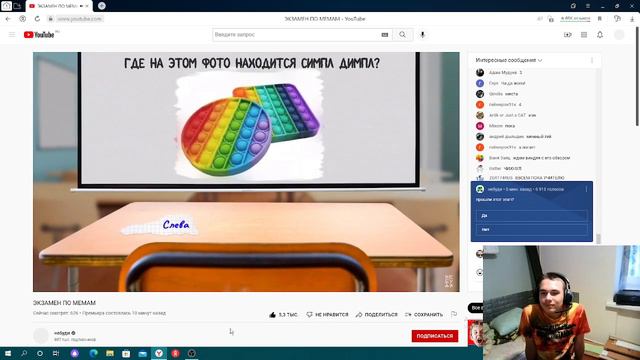The height and width of the screenshot is (360, 640).
Task: Open the YouTube guide hamburger menu
Action: [x=12, y=35]
